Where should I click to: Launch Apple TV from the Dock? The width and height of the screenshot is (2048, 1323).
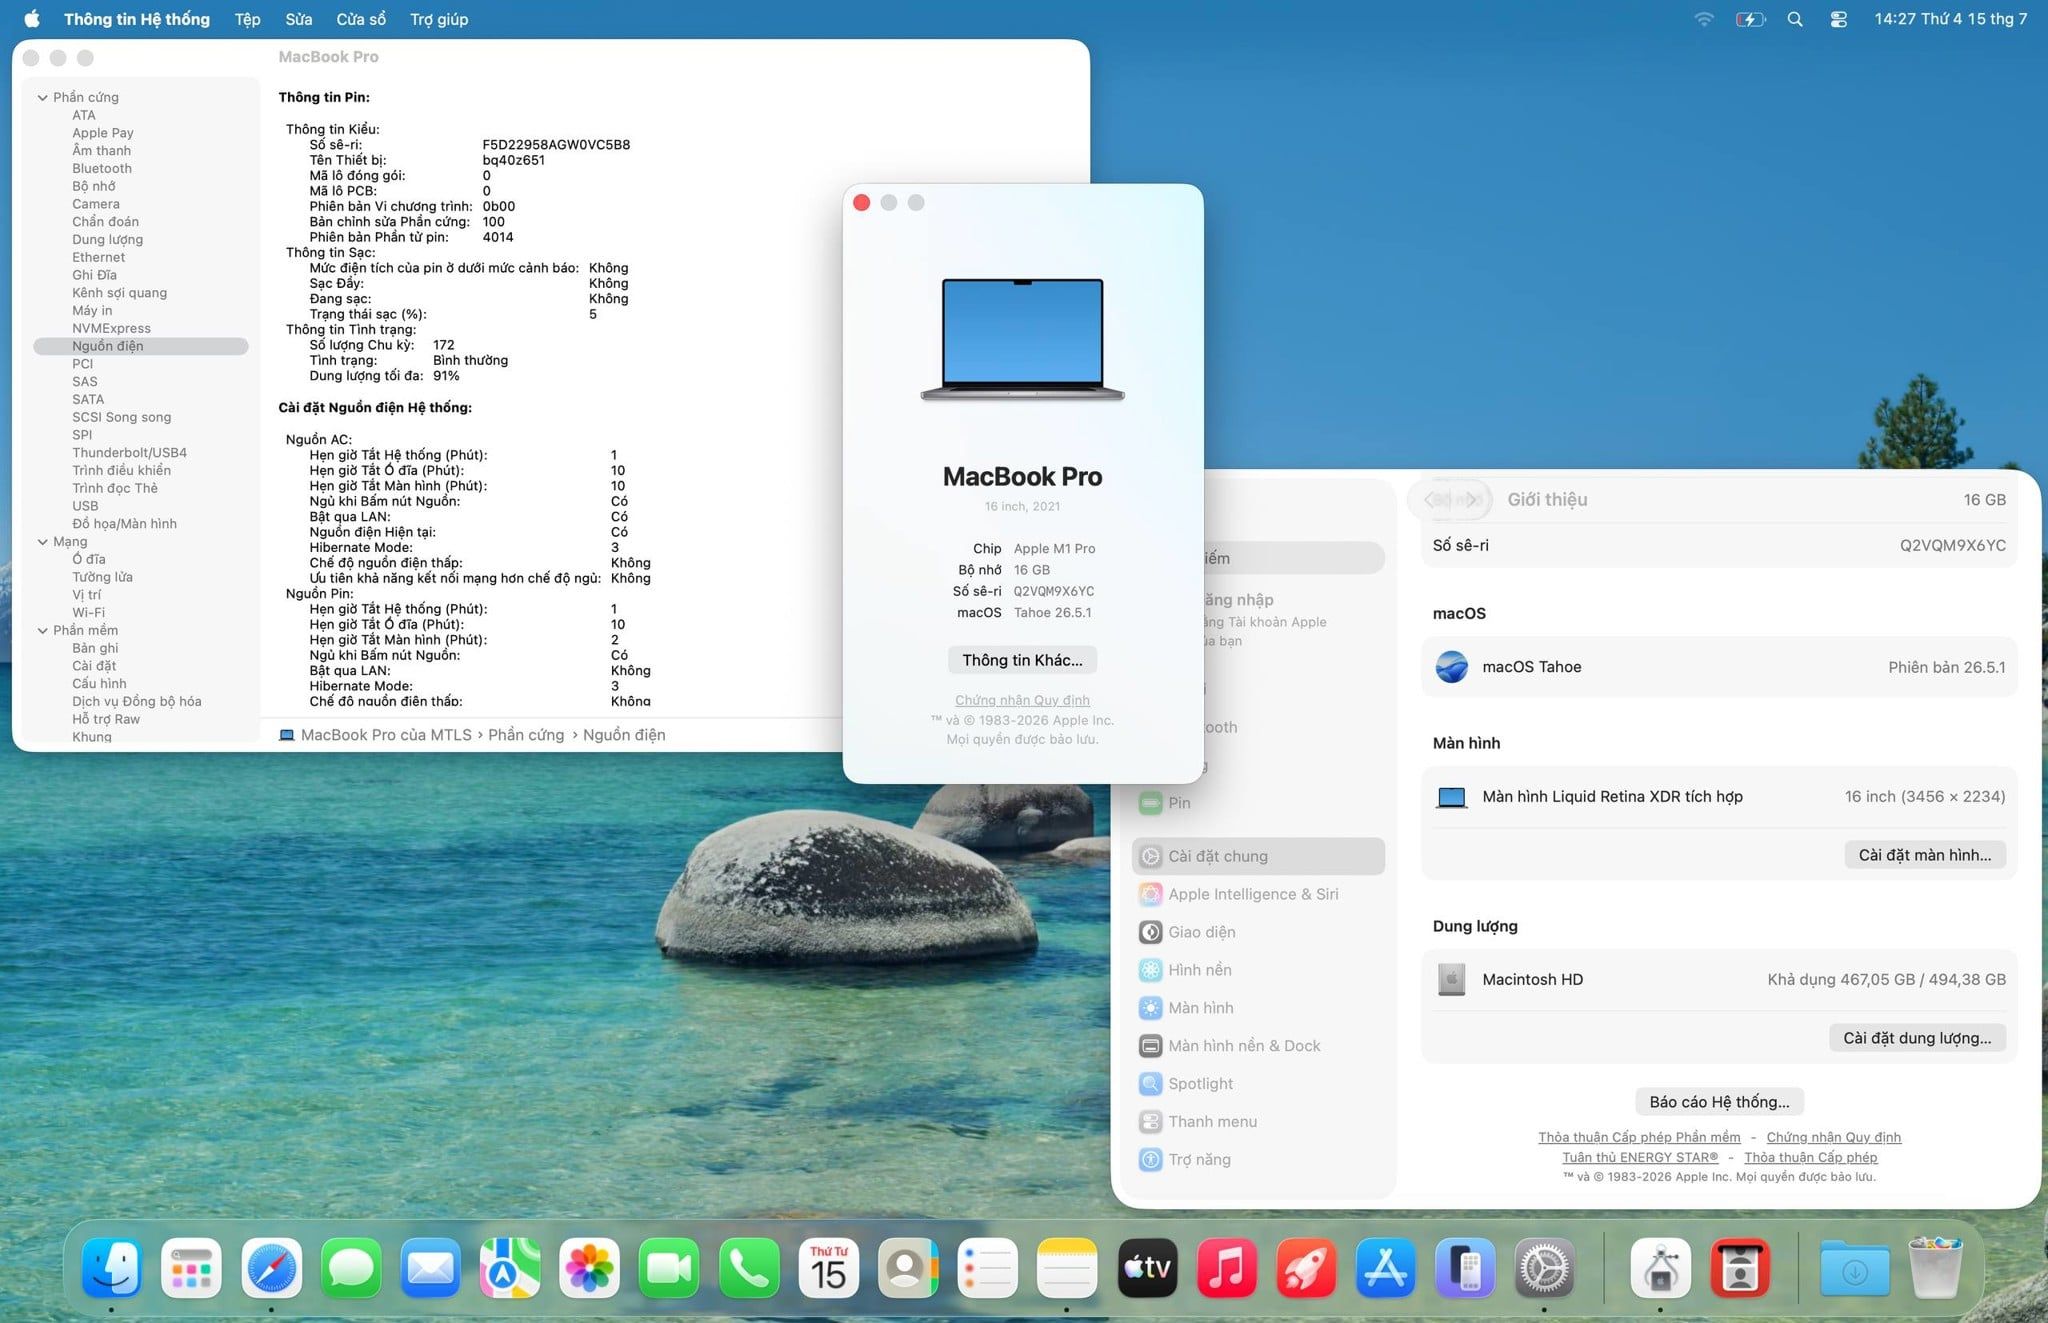[x=1147, y=1268]
